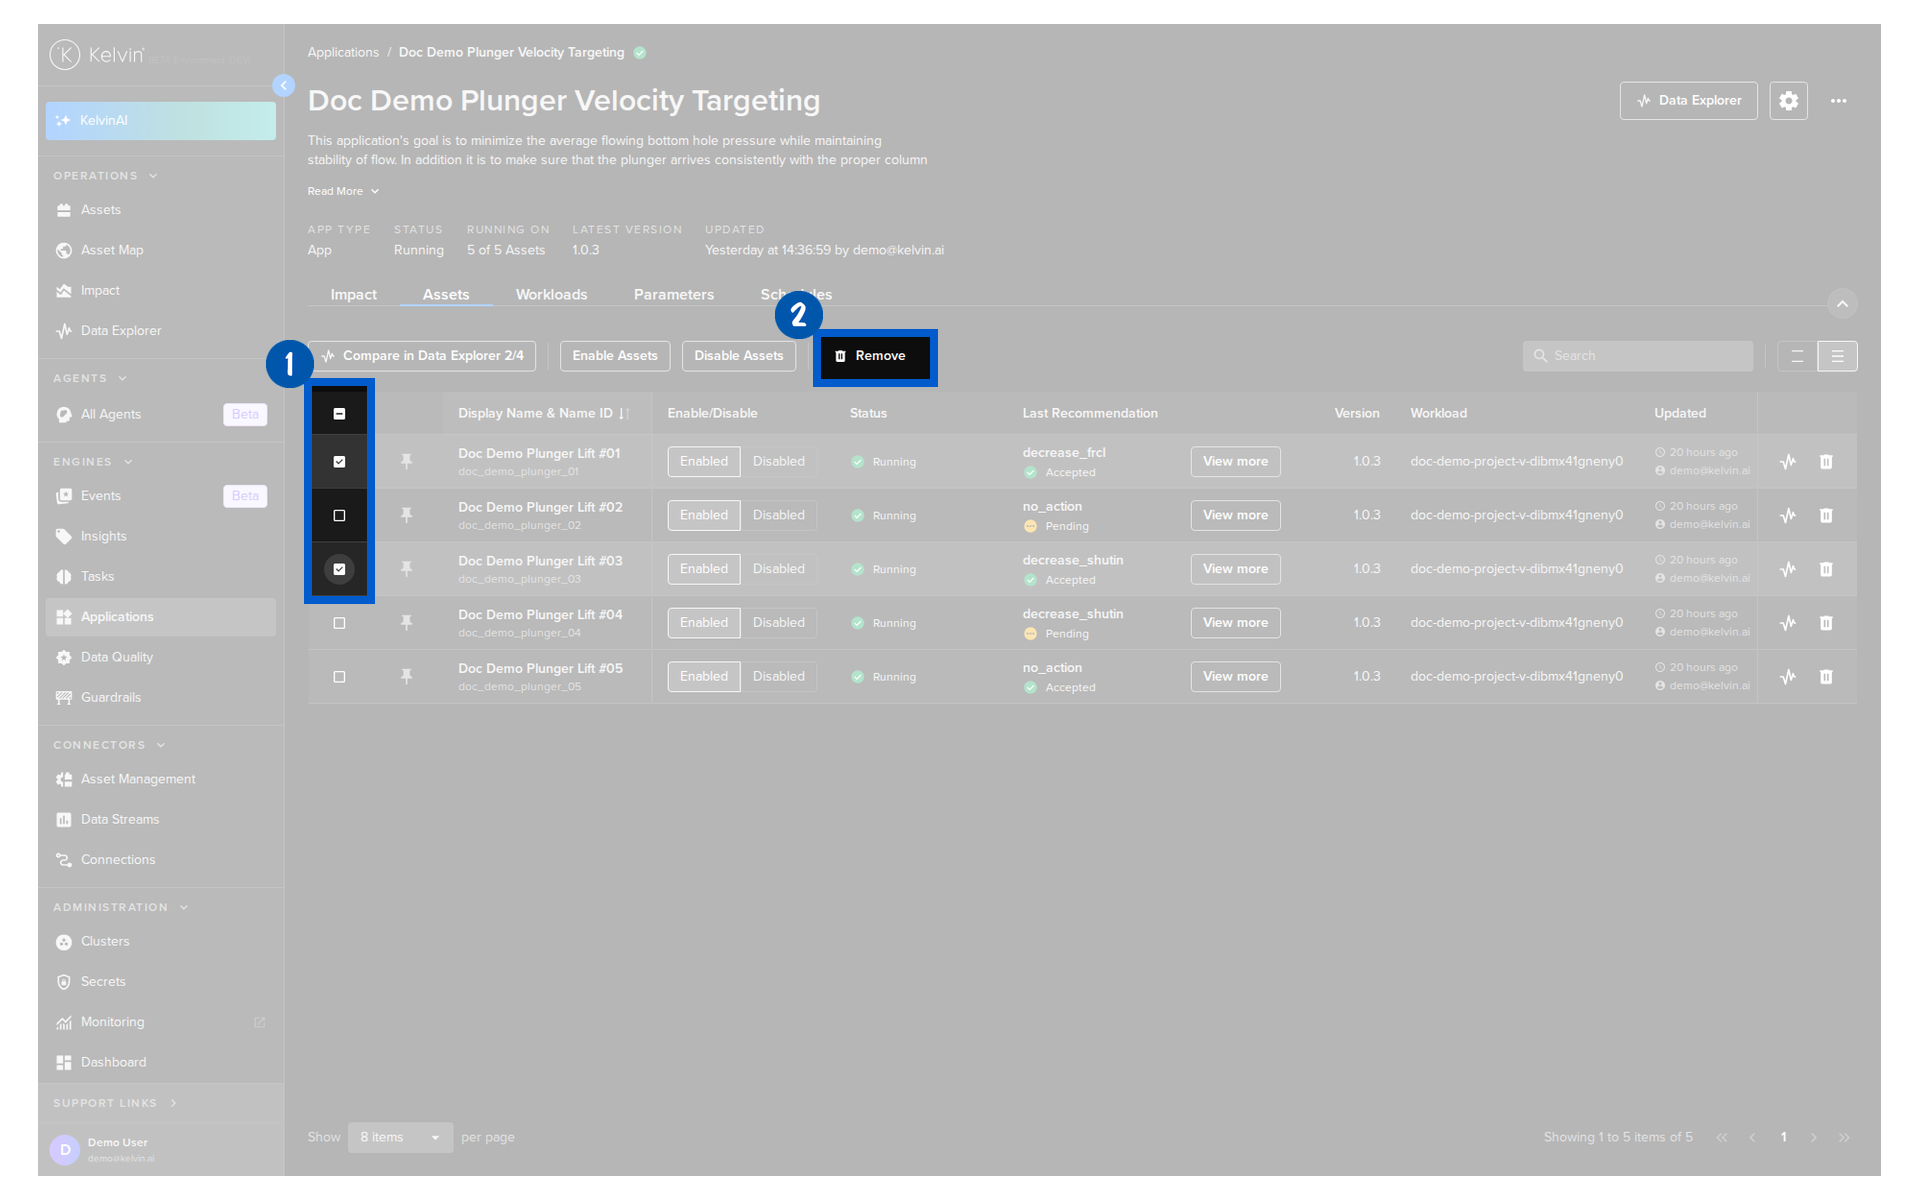The image size is (1920, 1200).
Task: Pin Doc Demo Plunger Lift #02
Action: [x=406, y=515]
